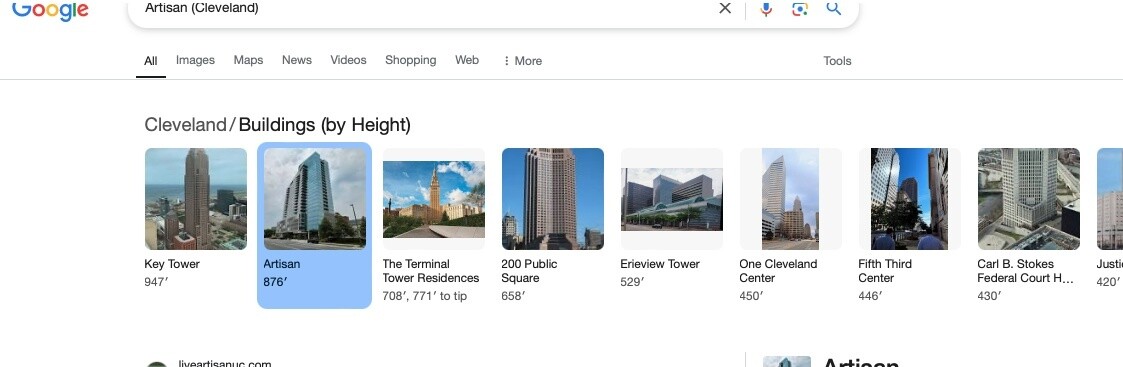1123x367 pixels.
Task: Switch to the Maps tab
Action: pyautogui.click(x=249, y=60)
